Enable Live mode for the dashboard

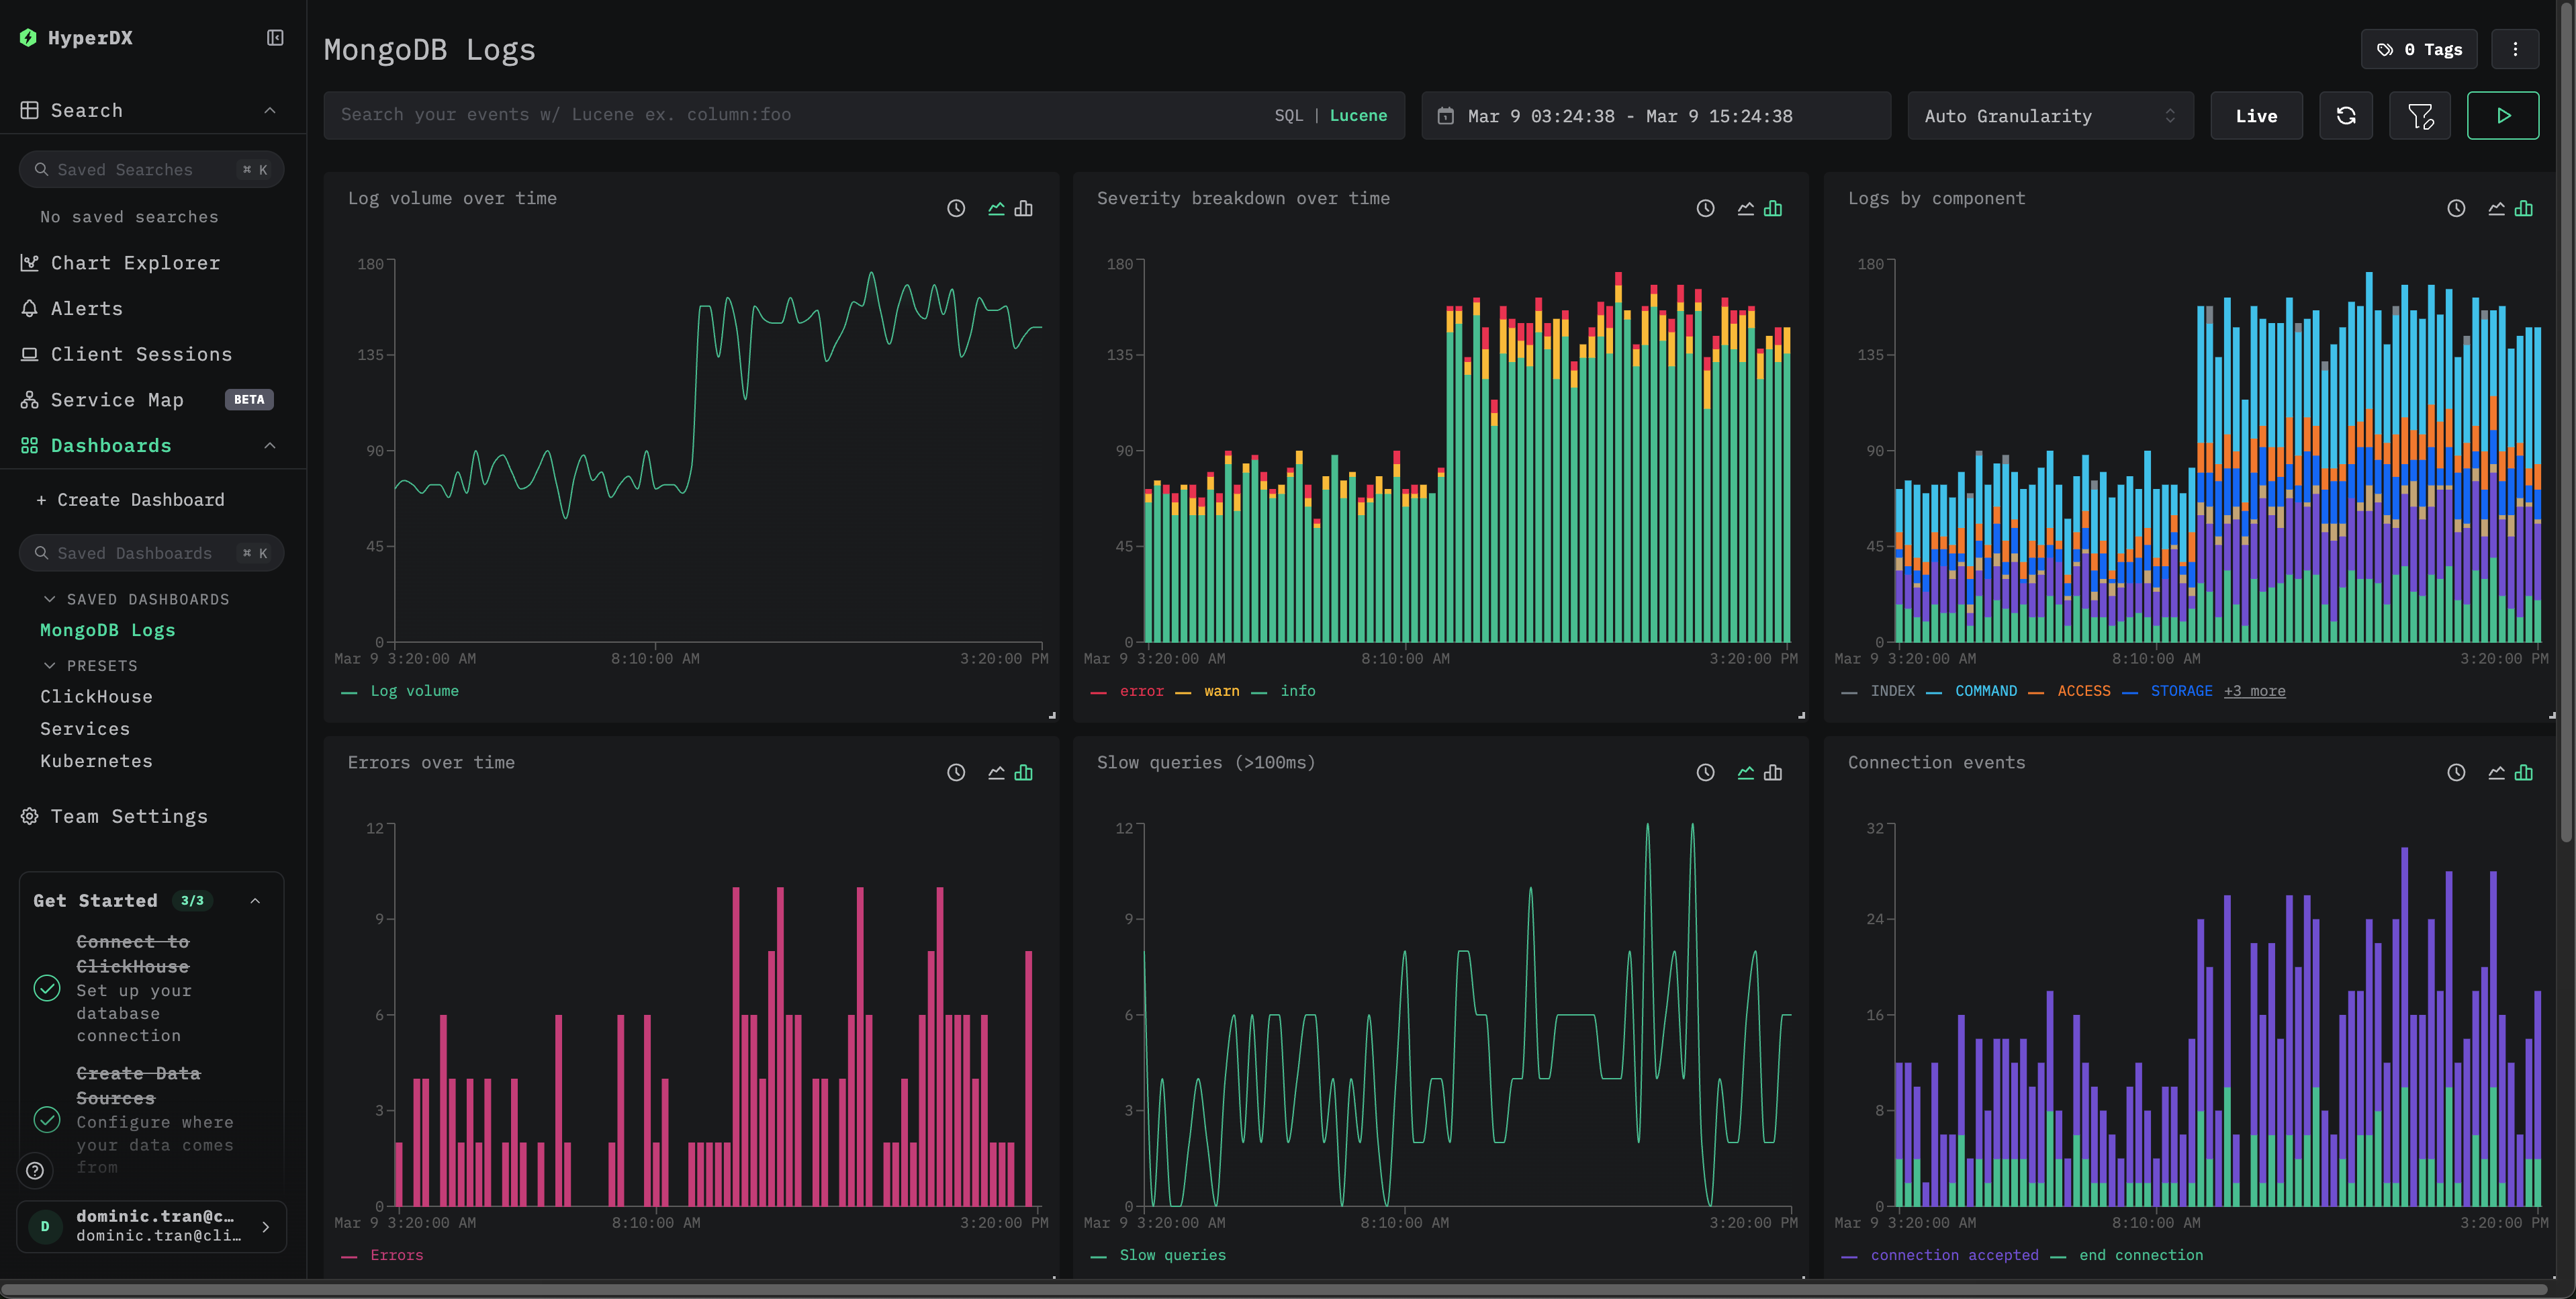pos(2256,115)
